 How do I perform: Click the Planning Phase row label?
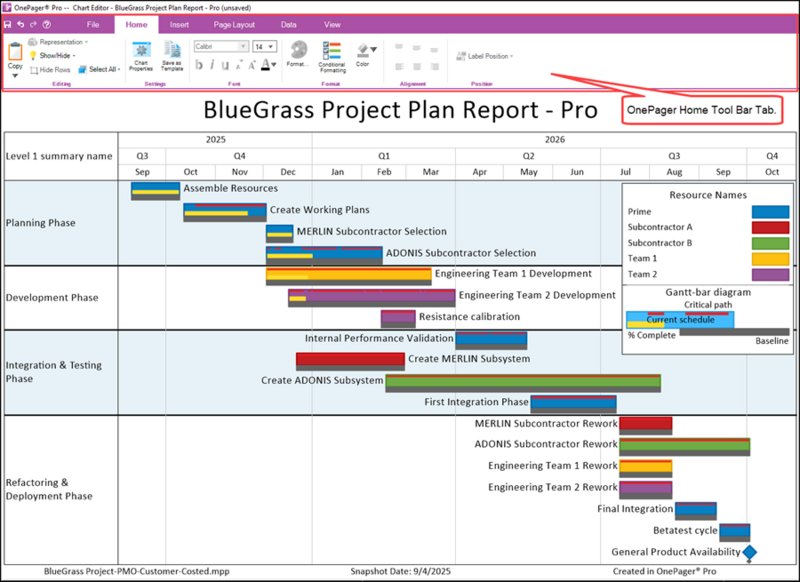(x=40, y=223)
